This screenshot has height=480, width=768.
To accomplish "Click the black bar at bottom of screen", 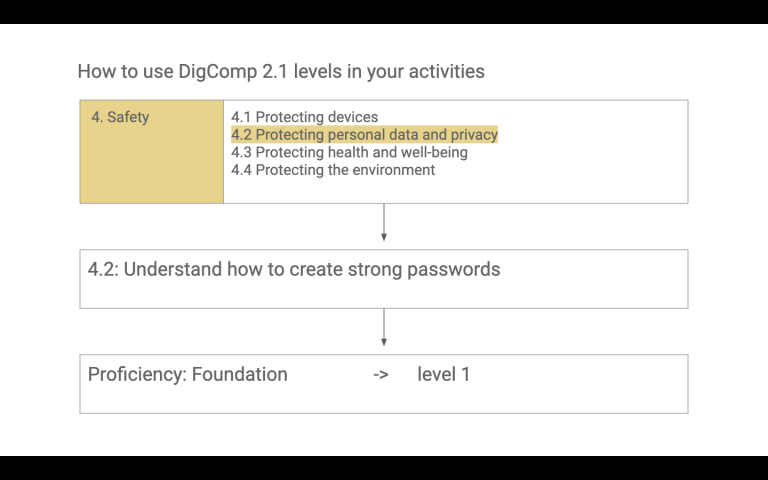I will (x=384, y=468).
